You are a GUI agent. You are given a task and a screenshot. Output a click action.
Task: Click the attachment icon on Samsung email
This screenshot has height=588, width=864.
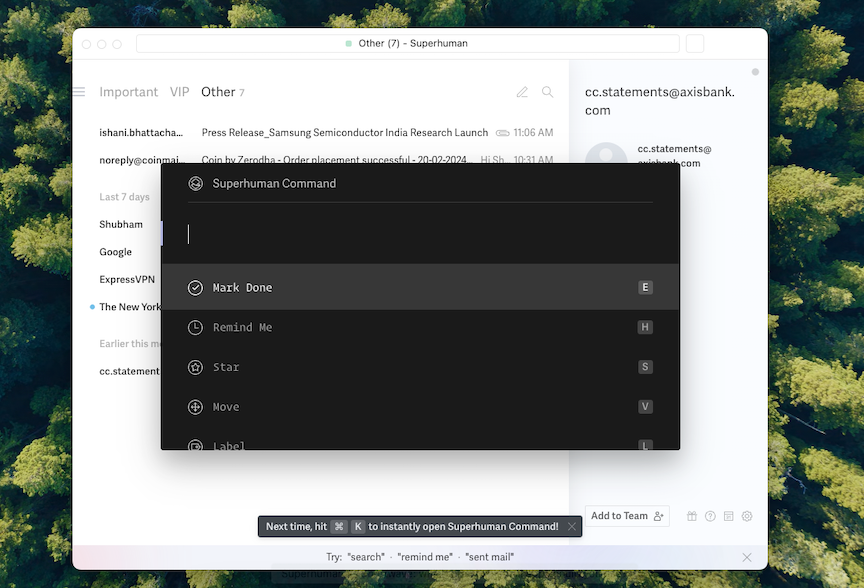502,133
